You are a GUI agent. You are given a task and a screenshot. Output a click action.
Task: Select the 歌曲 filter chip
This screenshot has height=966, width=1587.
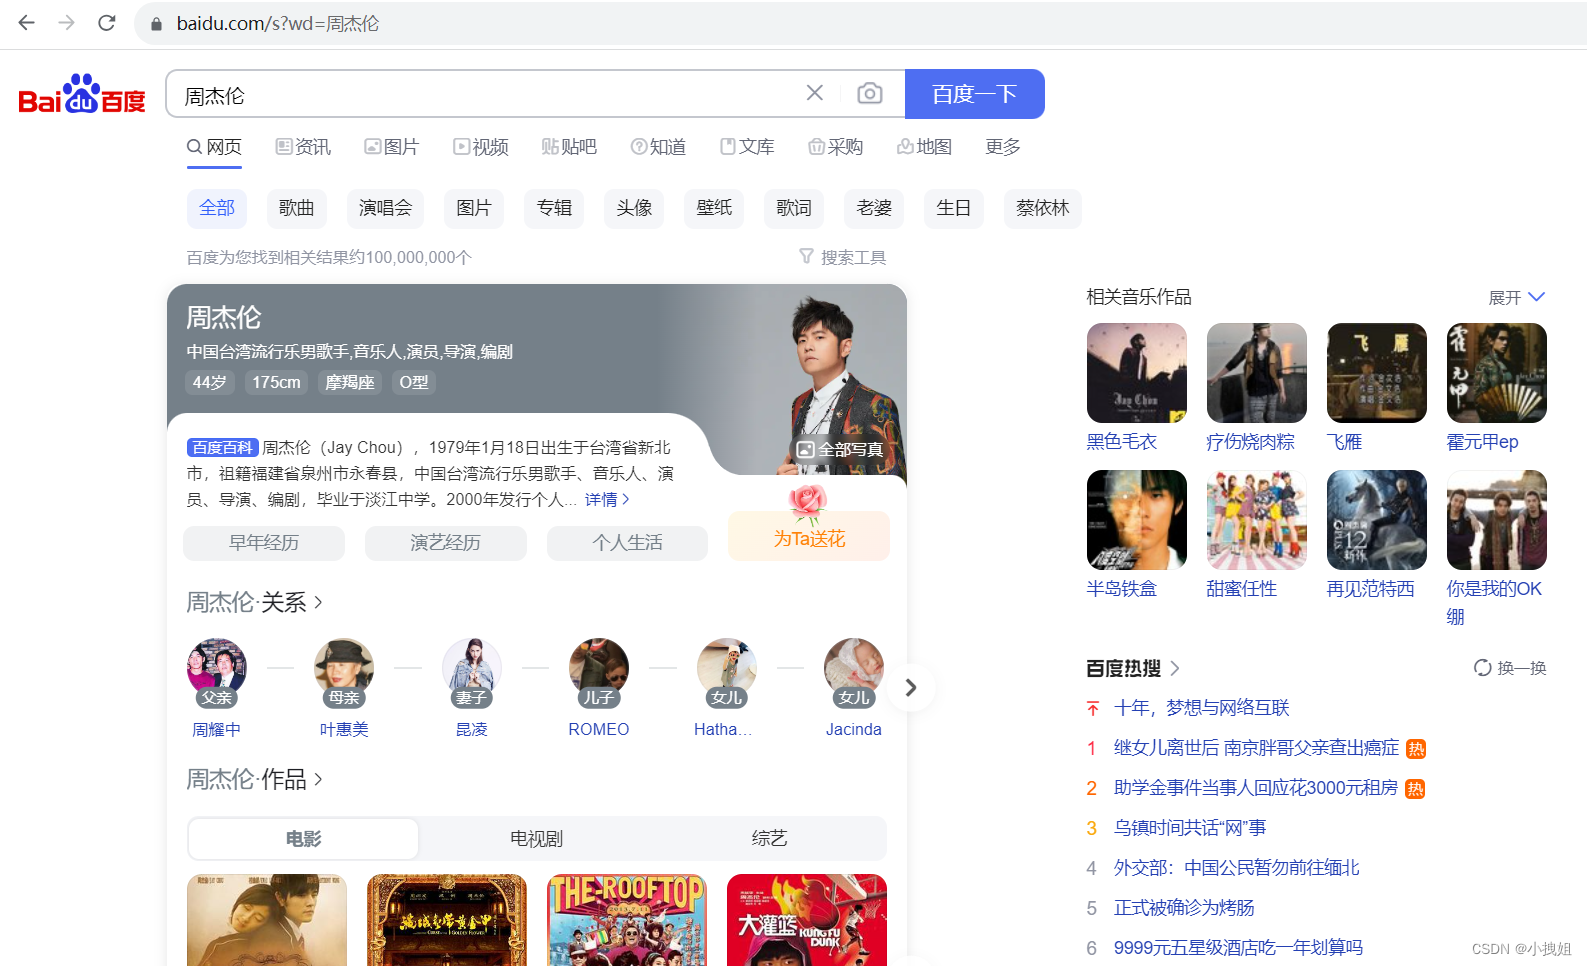point(296,208)
